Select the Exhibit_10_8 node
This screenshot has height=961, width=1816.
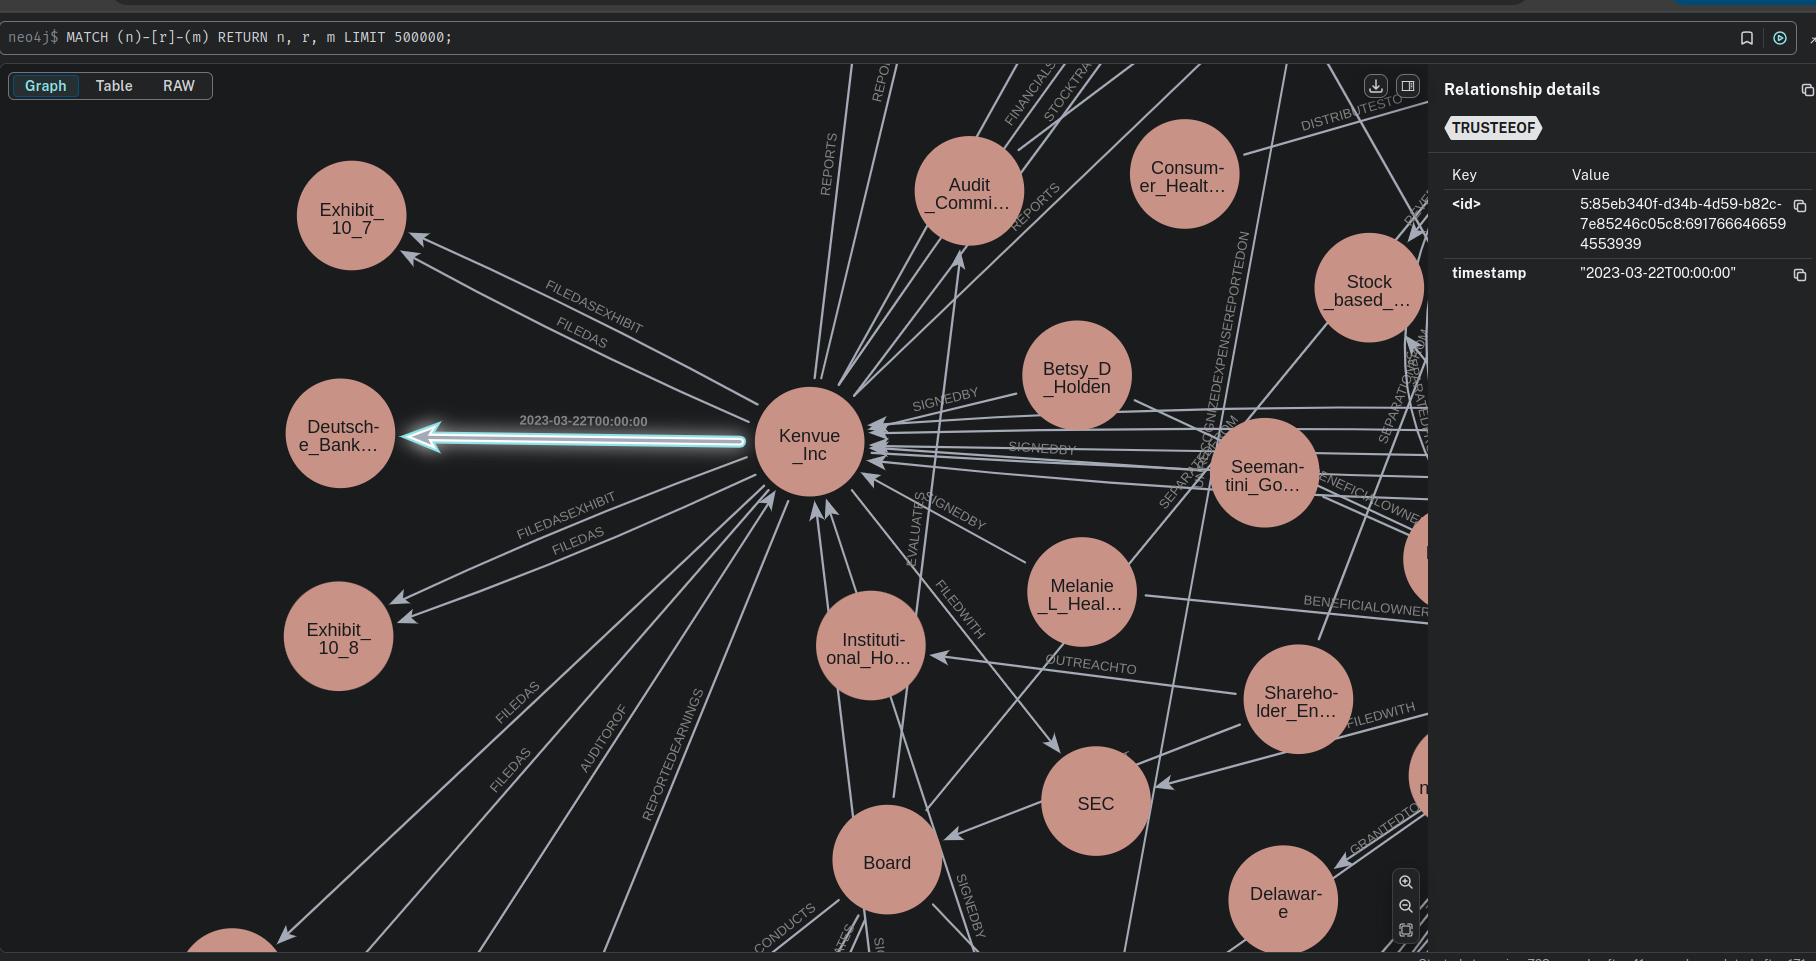point(339,636)
